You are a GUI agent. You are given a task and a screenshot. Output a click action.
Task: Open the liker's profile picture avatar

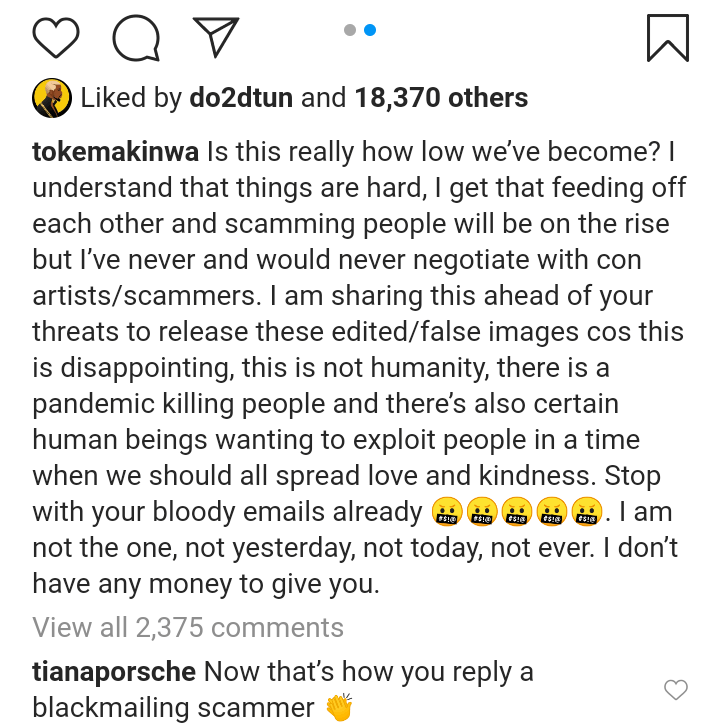tap(51, 97)
